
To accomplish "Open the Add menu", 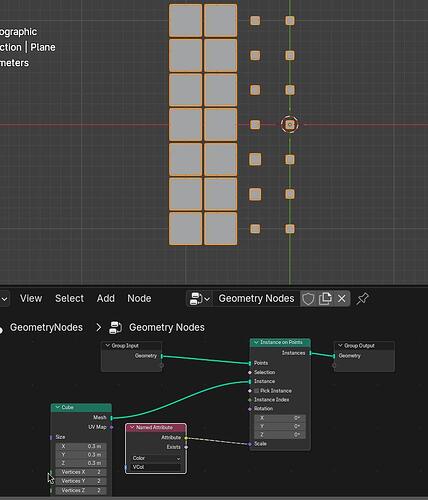I will [106, 298].
